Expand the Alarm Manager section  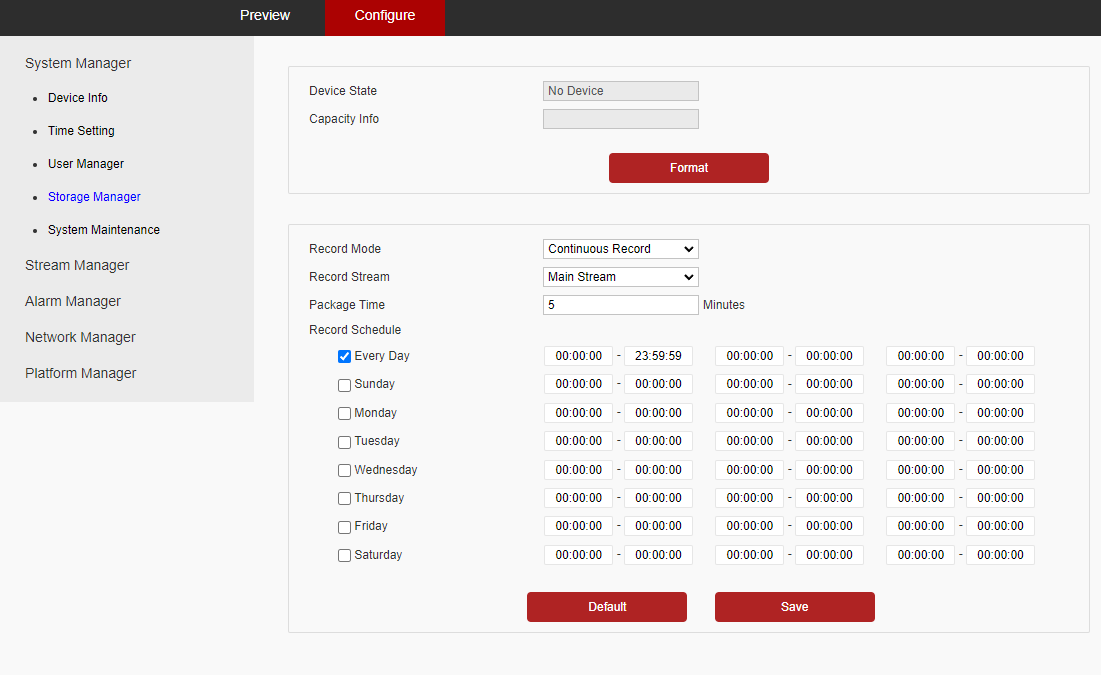[73, 301]
